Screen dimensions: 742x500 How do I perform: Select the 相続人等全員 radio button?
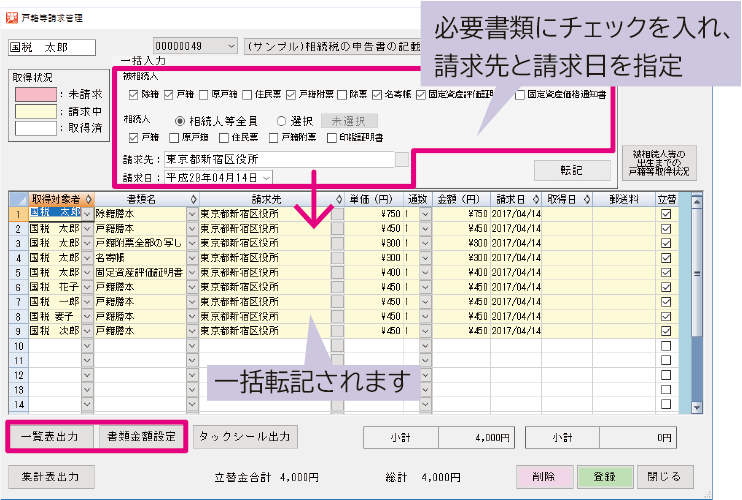(x=180, y=120)
